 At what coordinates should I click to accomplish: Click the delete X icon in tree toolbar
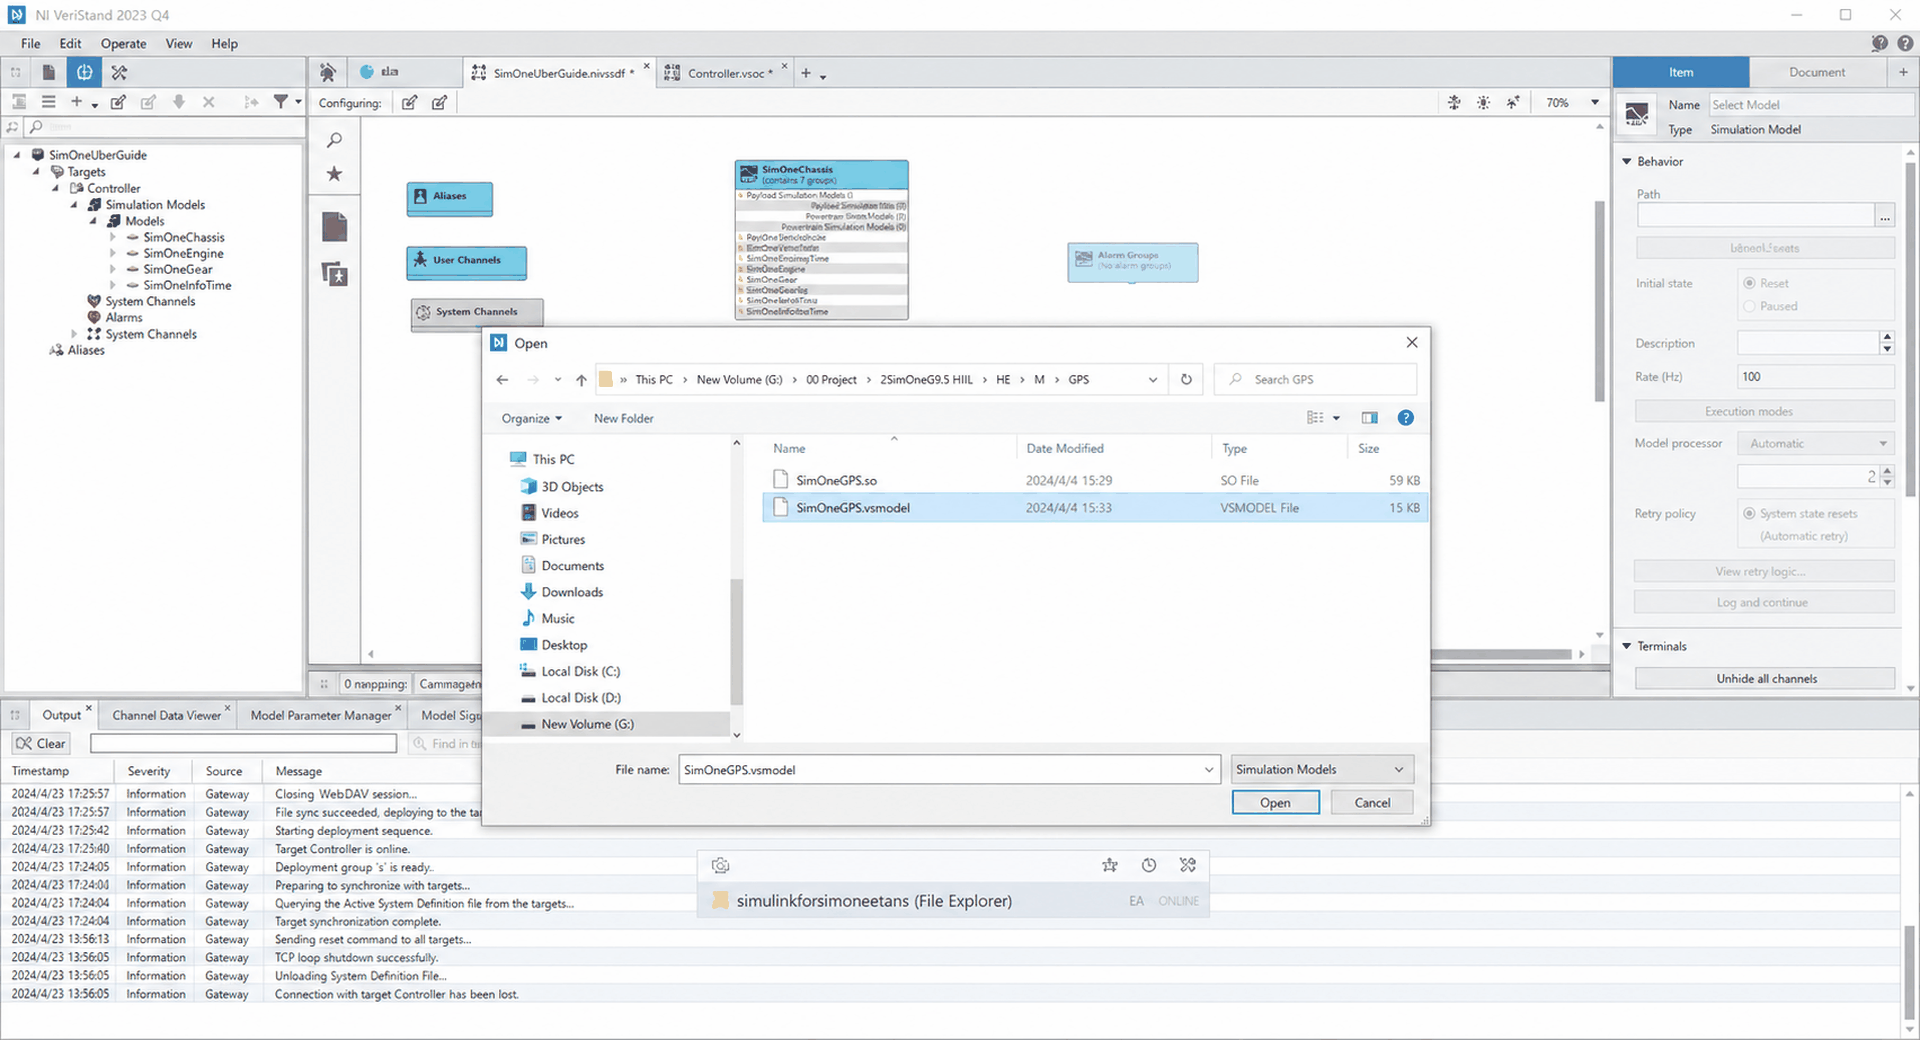(209, 102)
